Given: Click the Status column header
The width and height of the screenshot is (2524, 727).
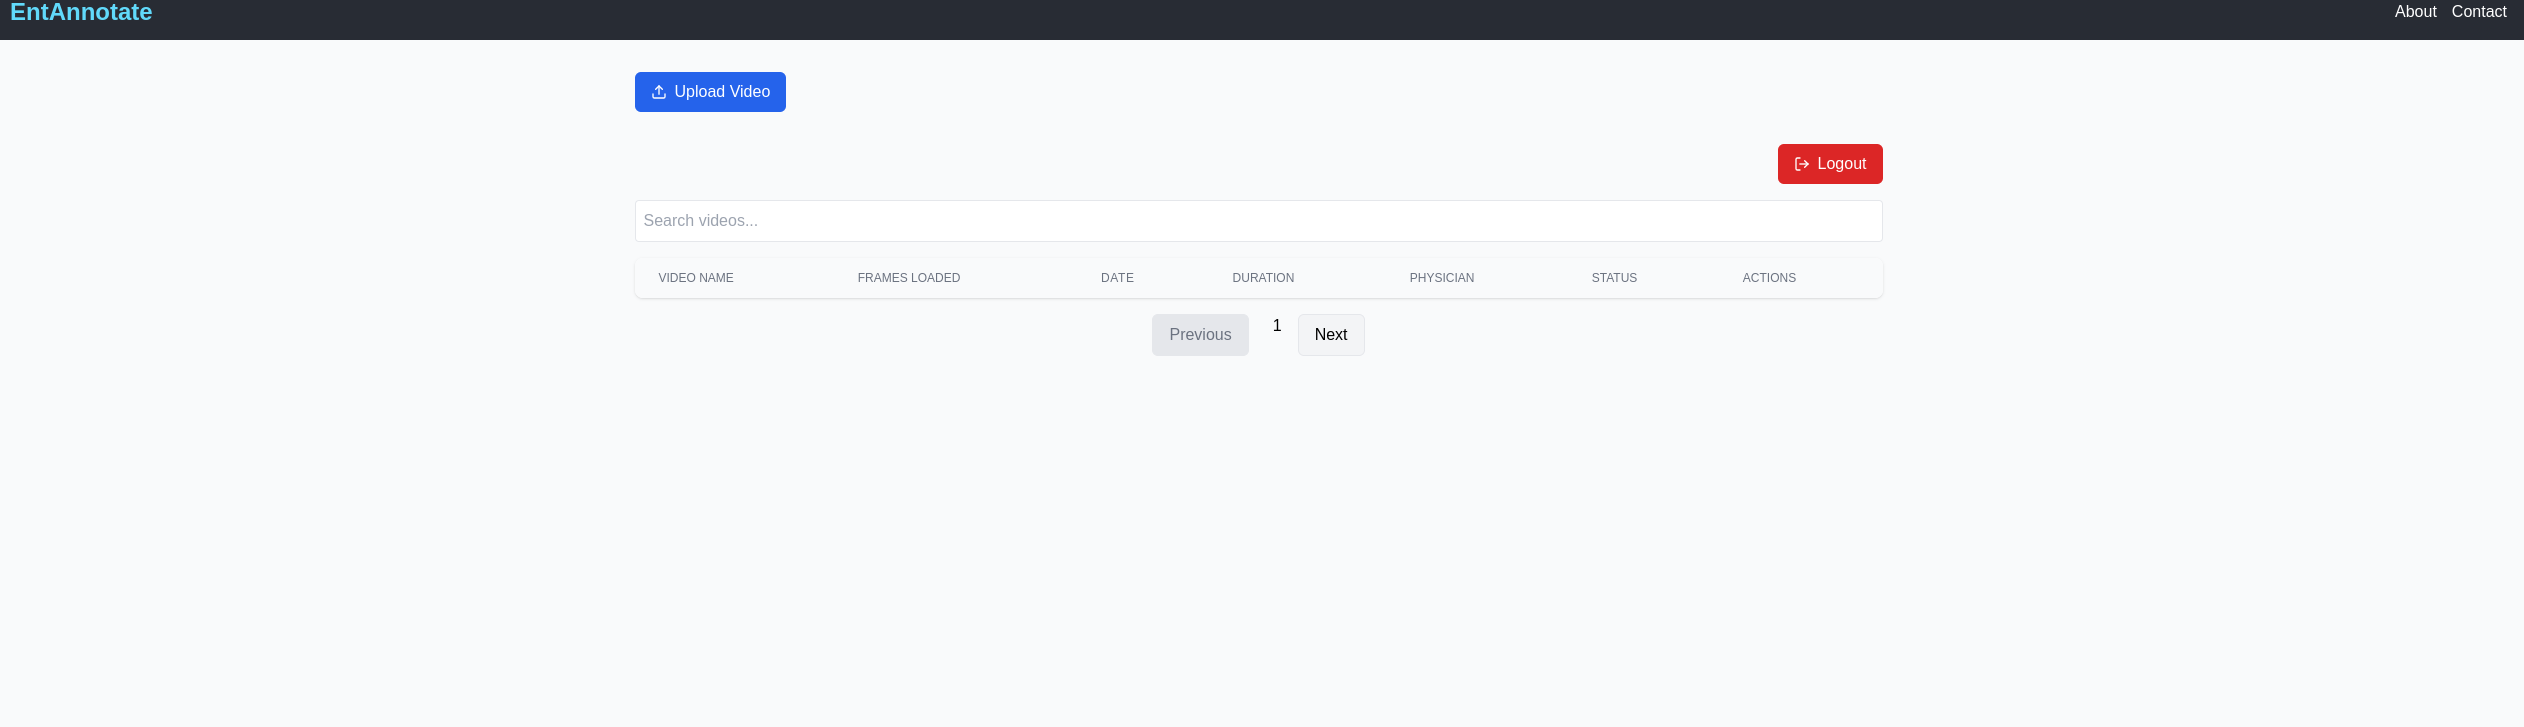Looking at the screenshot, I should (1614, 278).
